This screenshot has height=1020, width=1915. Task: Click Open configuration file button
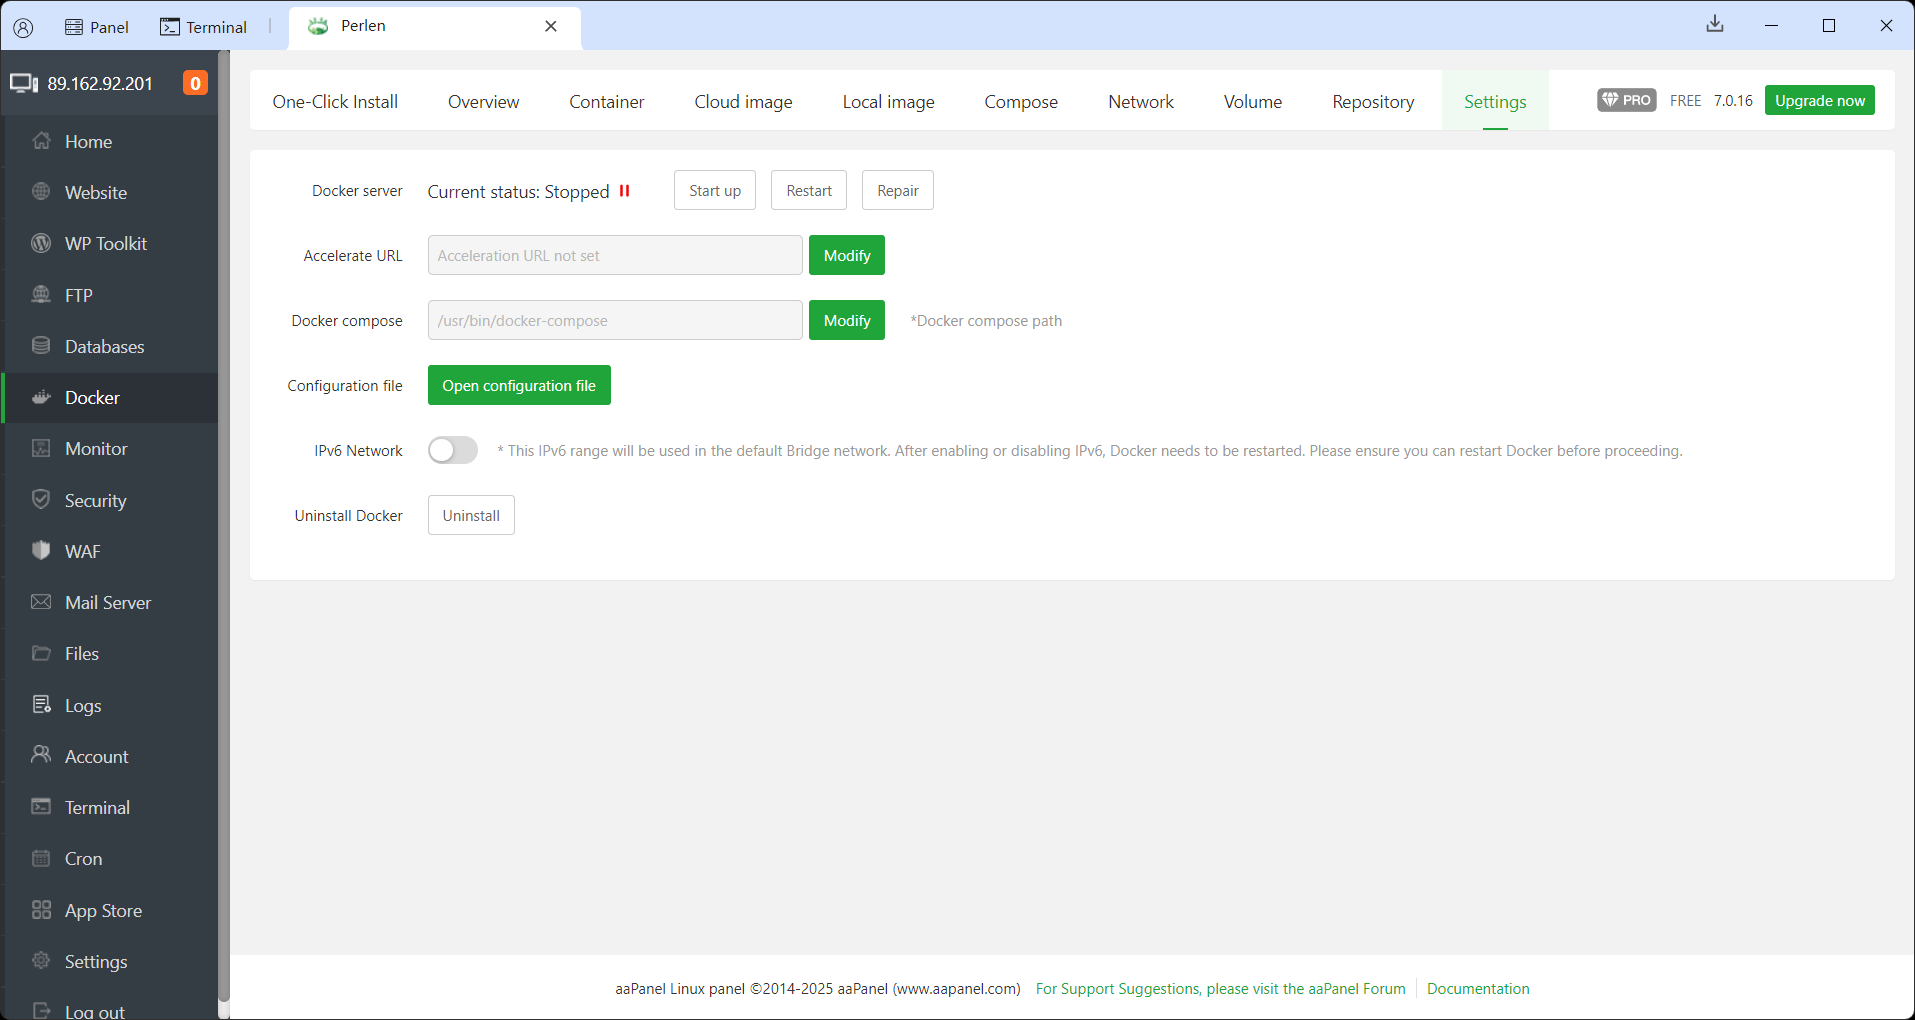point(519,386)
